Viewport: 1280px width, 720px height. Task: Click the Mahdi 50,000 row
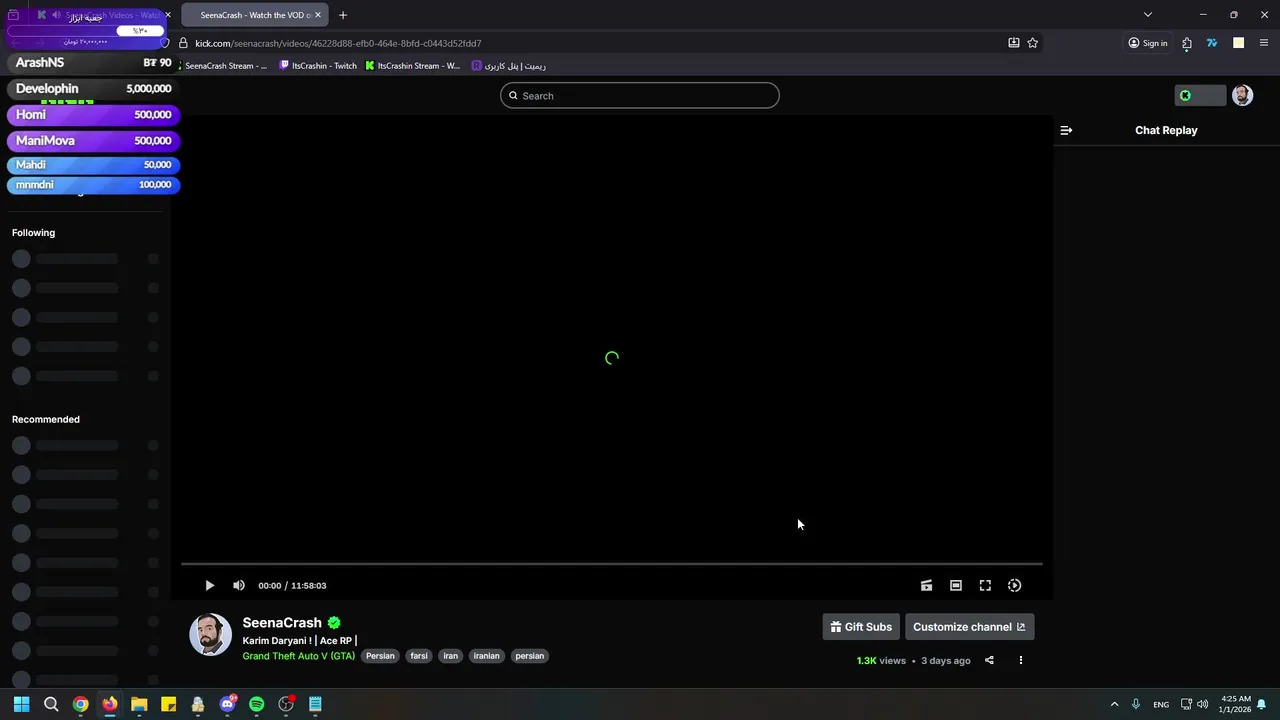coord(93,165)
